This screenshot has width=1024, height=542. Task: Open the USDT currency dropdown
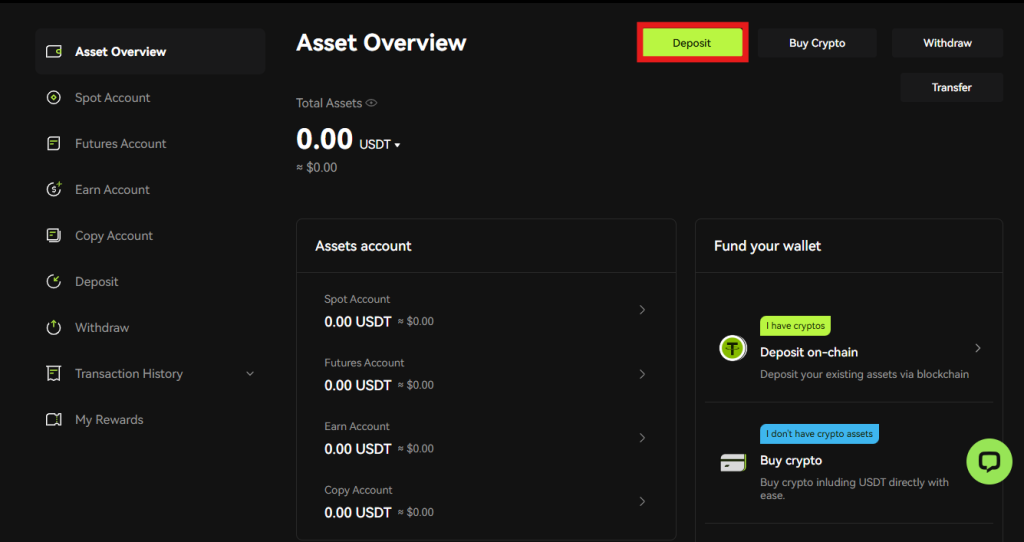(x=379, y=144)
